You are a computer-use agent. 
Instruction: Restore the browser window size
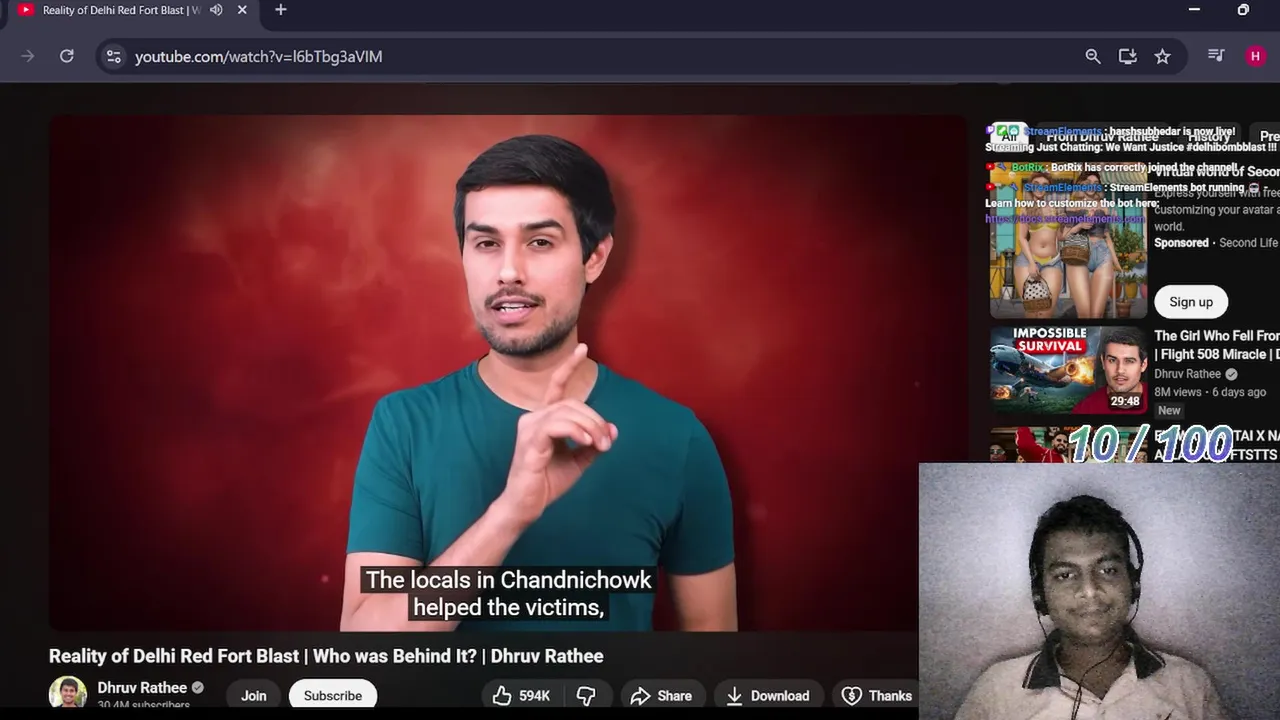[1243, 10]
